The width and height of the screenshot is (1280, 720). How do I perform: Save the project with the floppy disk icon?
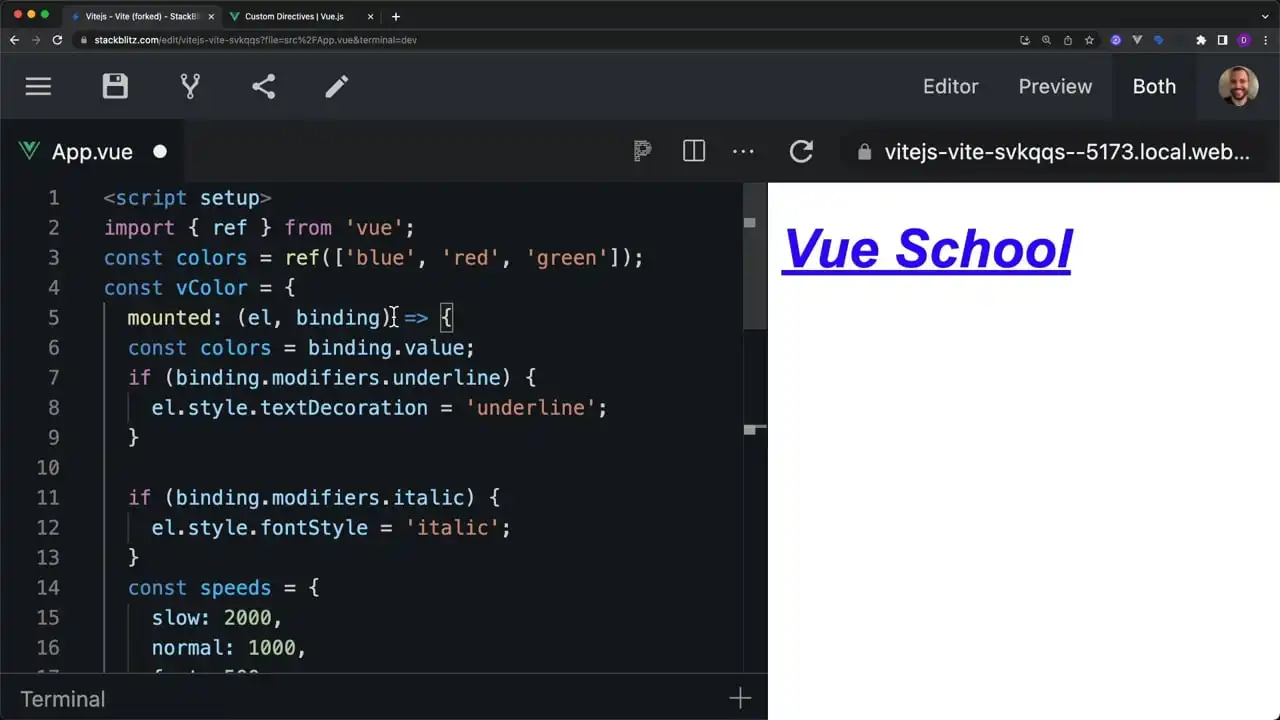[x=115, y=86]
